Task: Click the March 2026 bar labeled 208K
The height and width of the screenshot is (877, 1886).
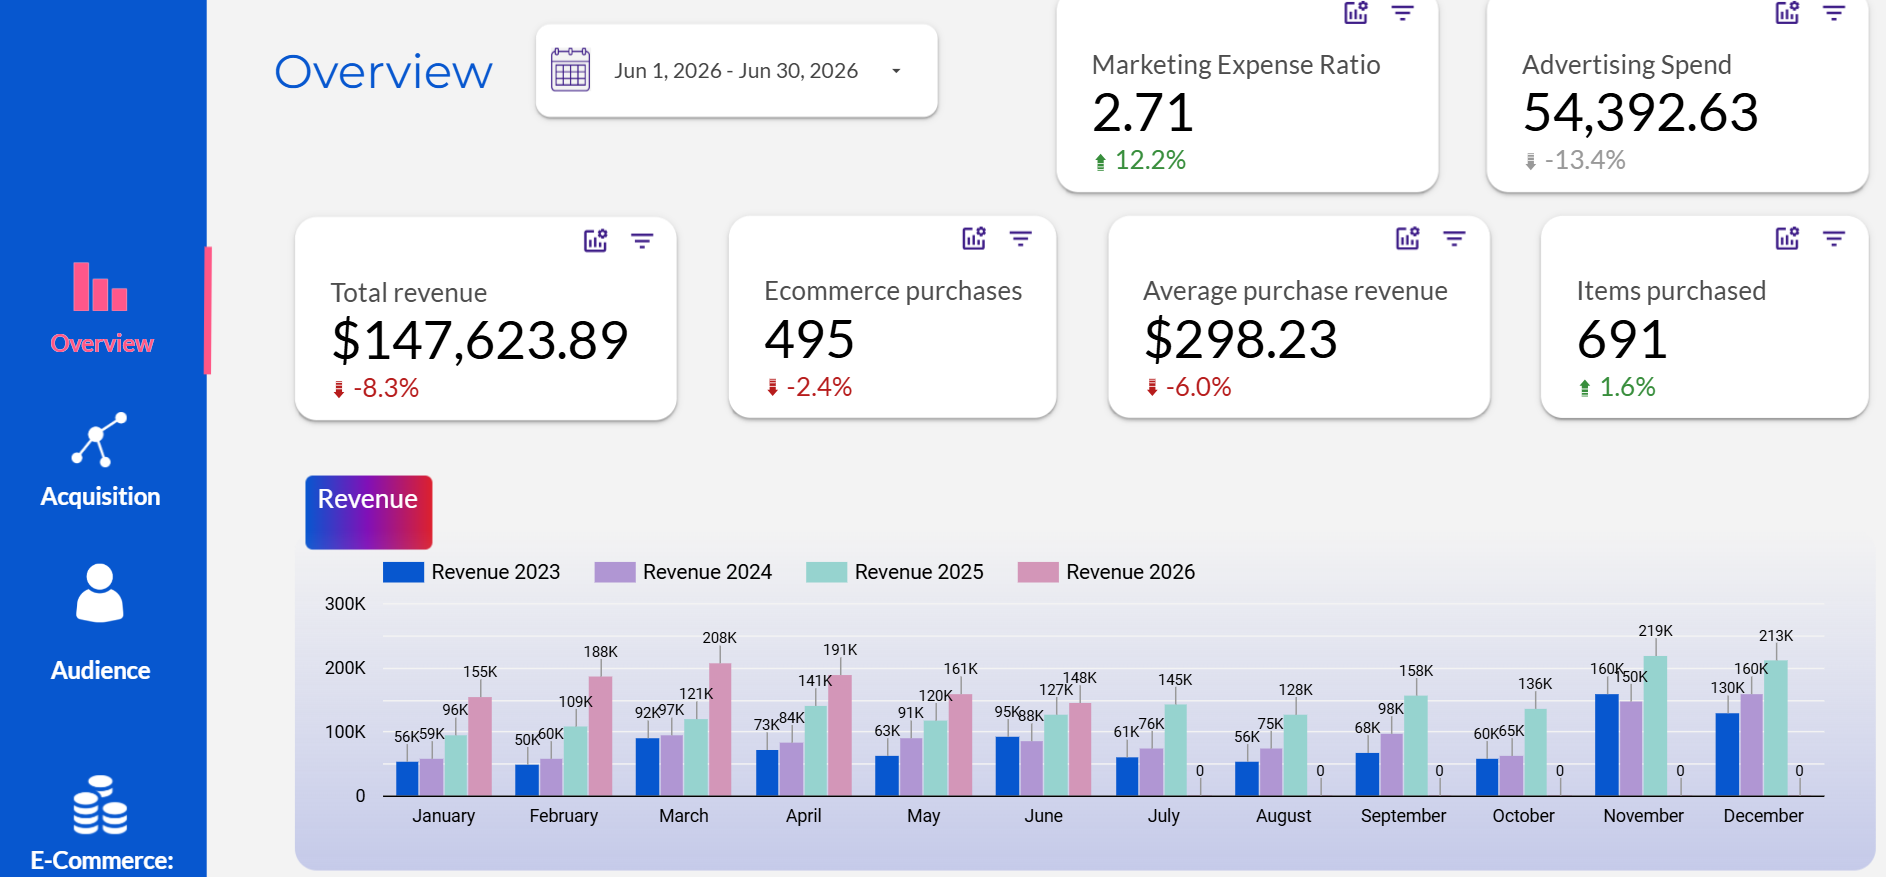Action: [720, 730]
